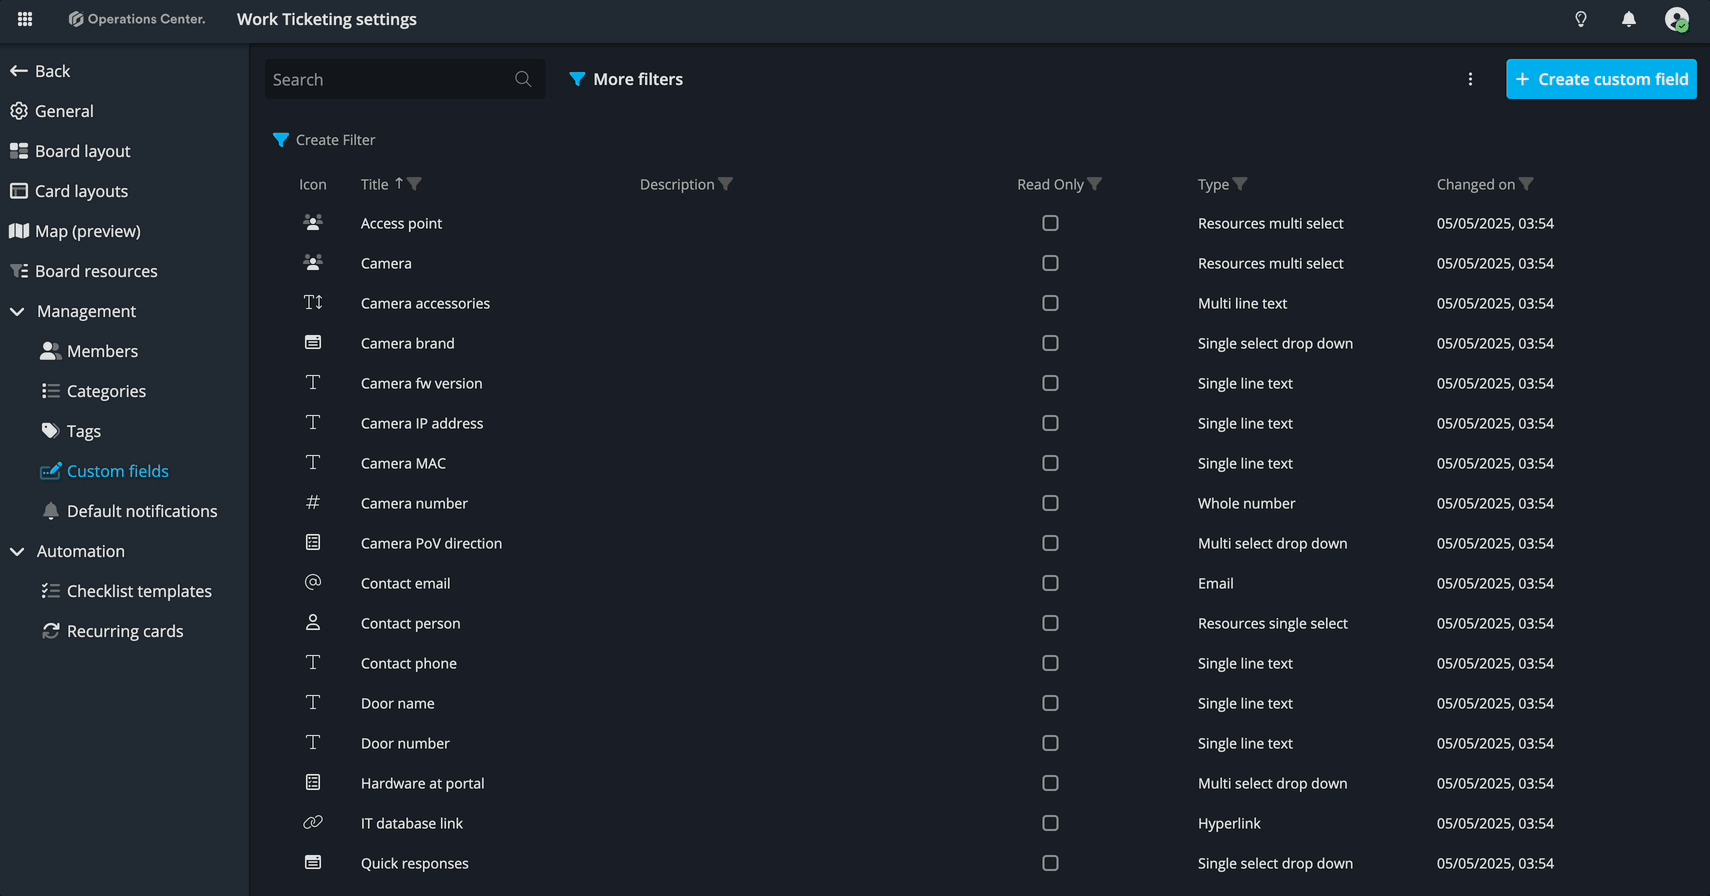Open the app launcher grid icon

click(25, 19)
